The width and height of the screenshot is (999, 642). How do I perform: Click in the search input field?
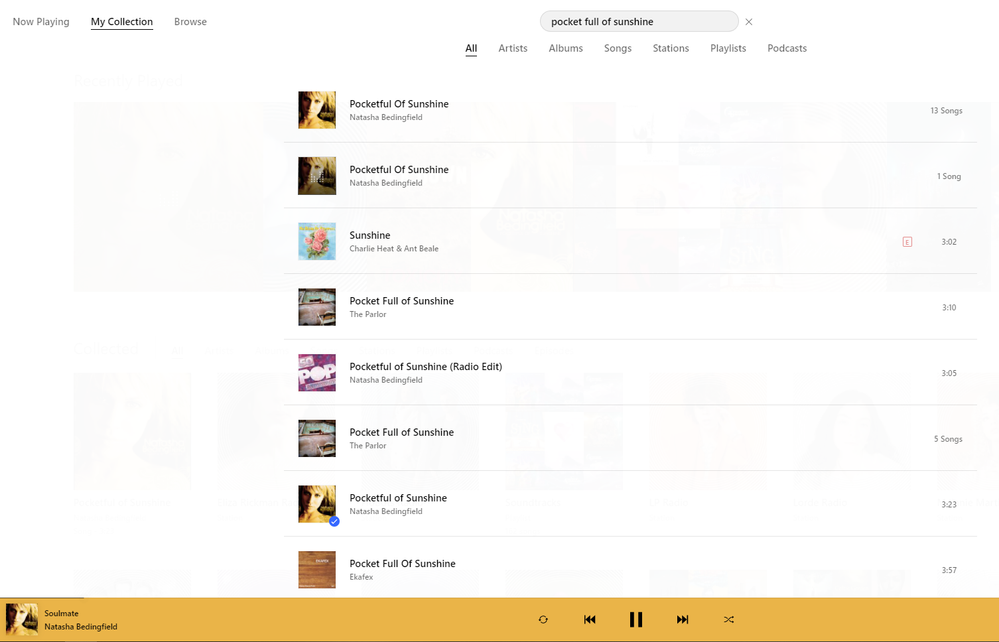[x=638, y=22]
